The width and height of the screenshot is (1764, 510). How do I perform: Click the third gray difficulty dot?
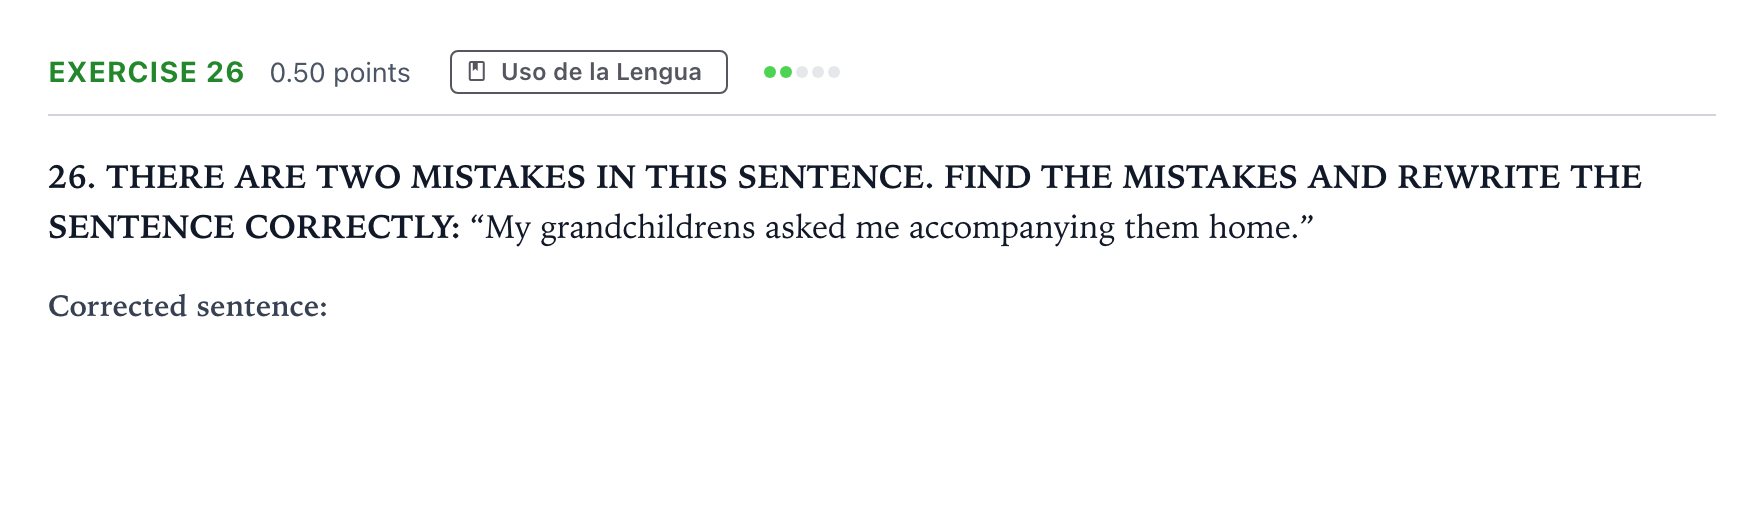(x=802, y=72)
